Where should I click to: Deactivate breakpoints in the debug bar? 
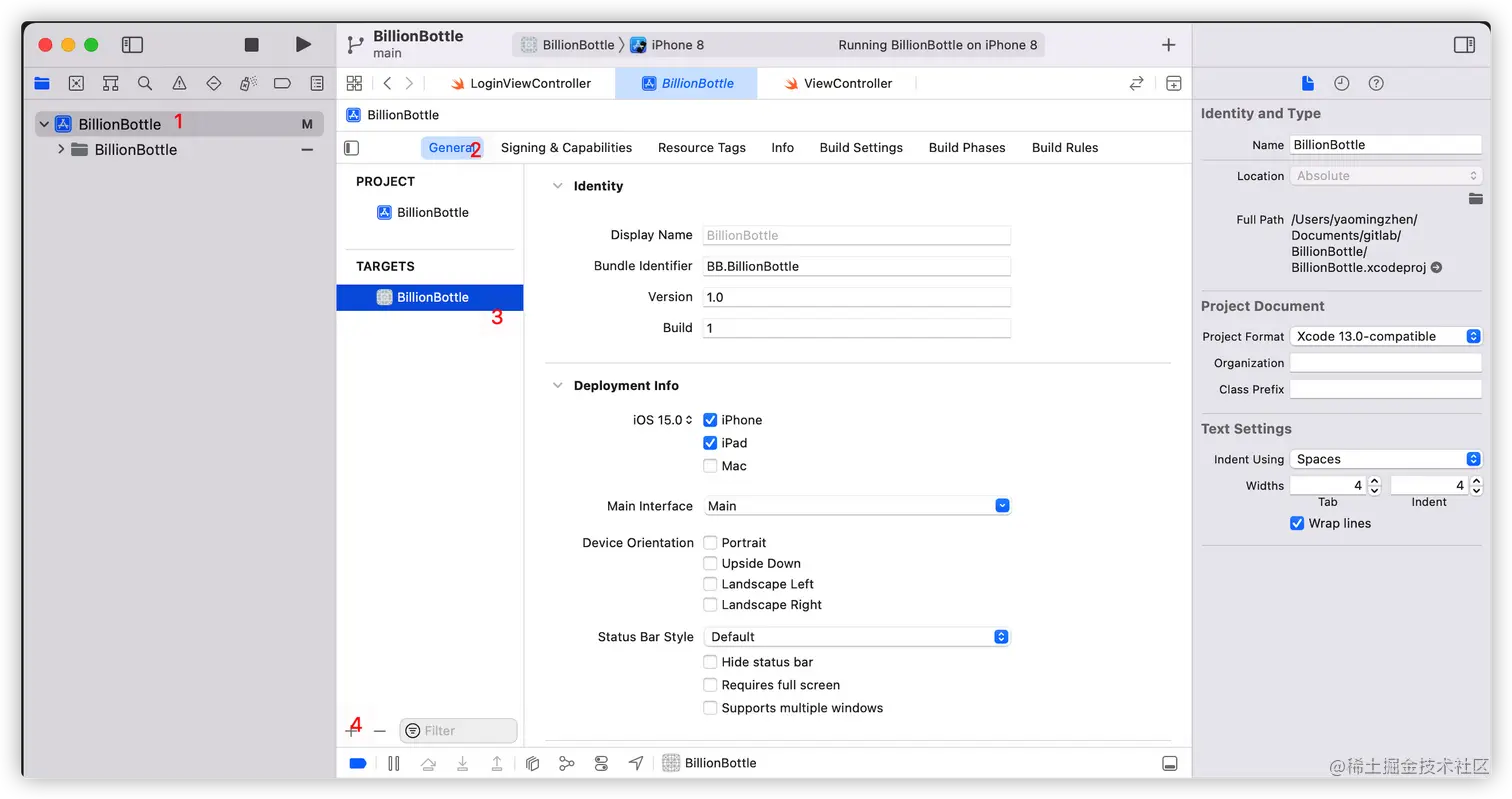click(358, 763)
